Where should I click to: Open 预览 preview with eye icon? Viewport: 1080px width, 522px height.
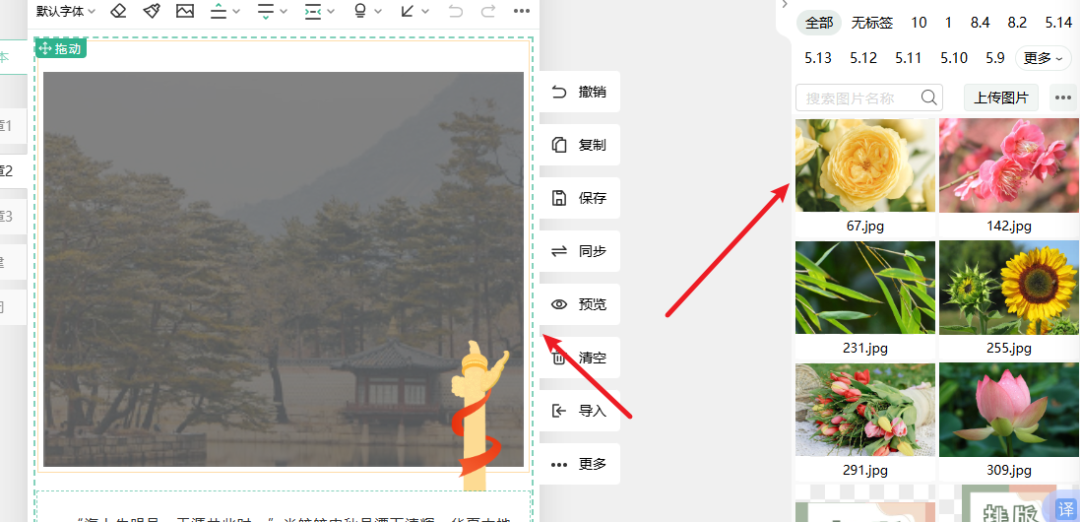[580, 304]
